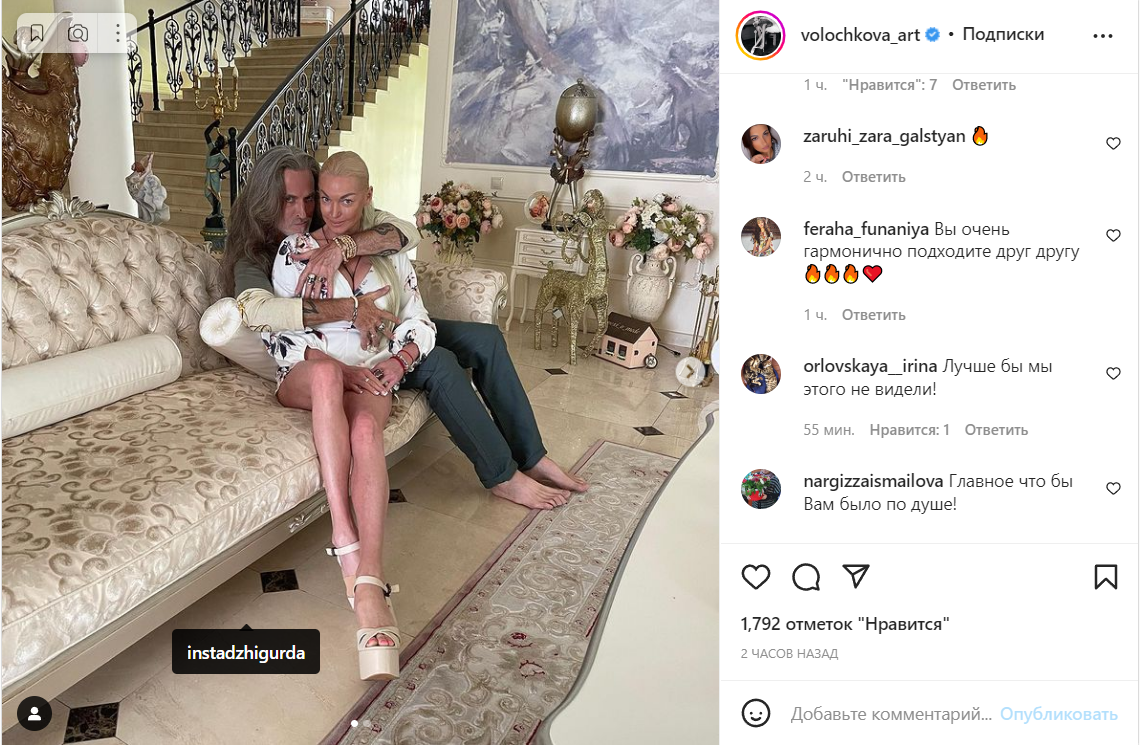1140x745 pixels.
Task: Click the Подписки following button
Action: [1003, 34]
